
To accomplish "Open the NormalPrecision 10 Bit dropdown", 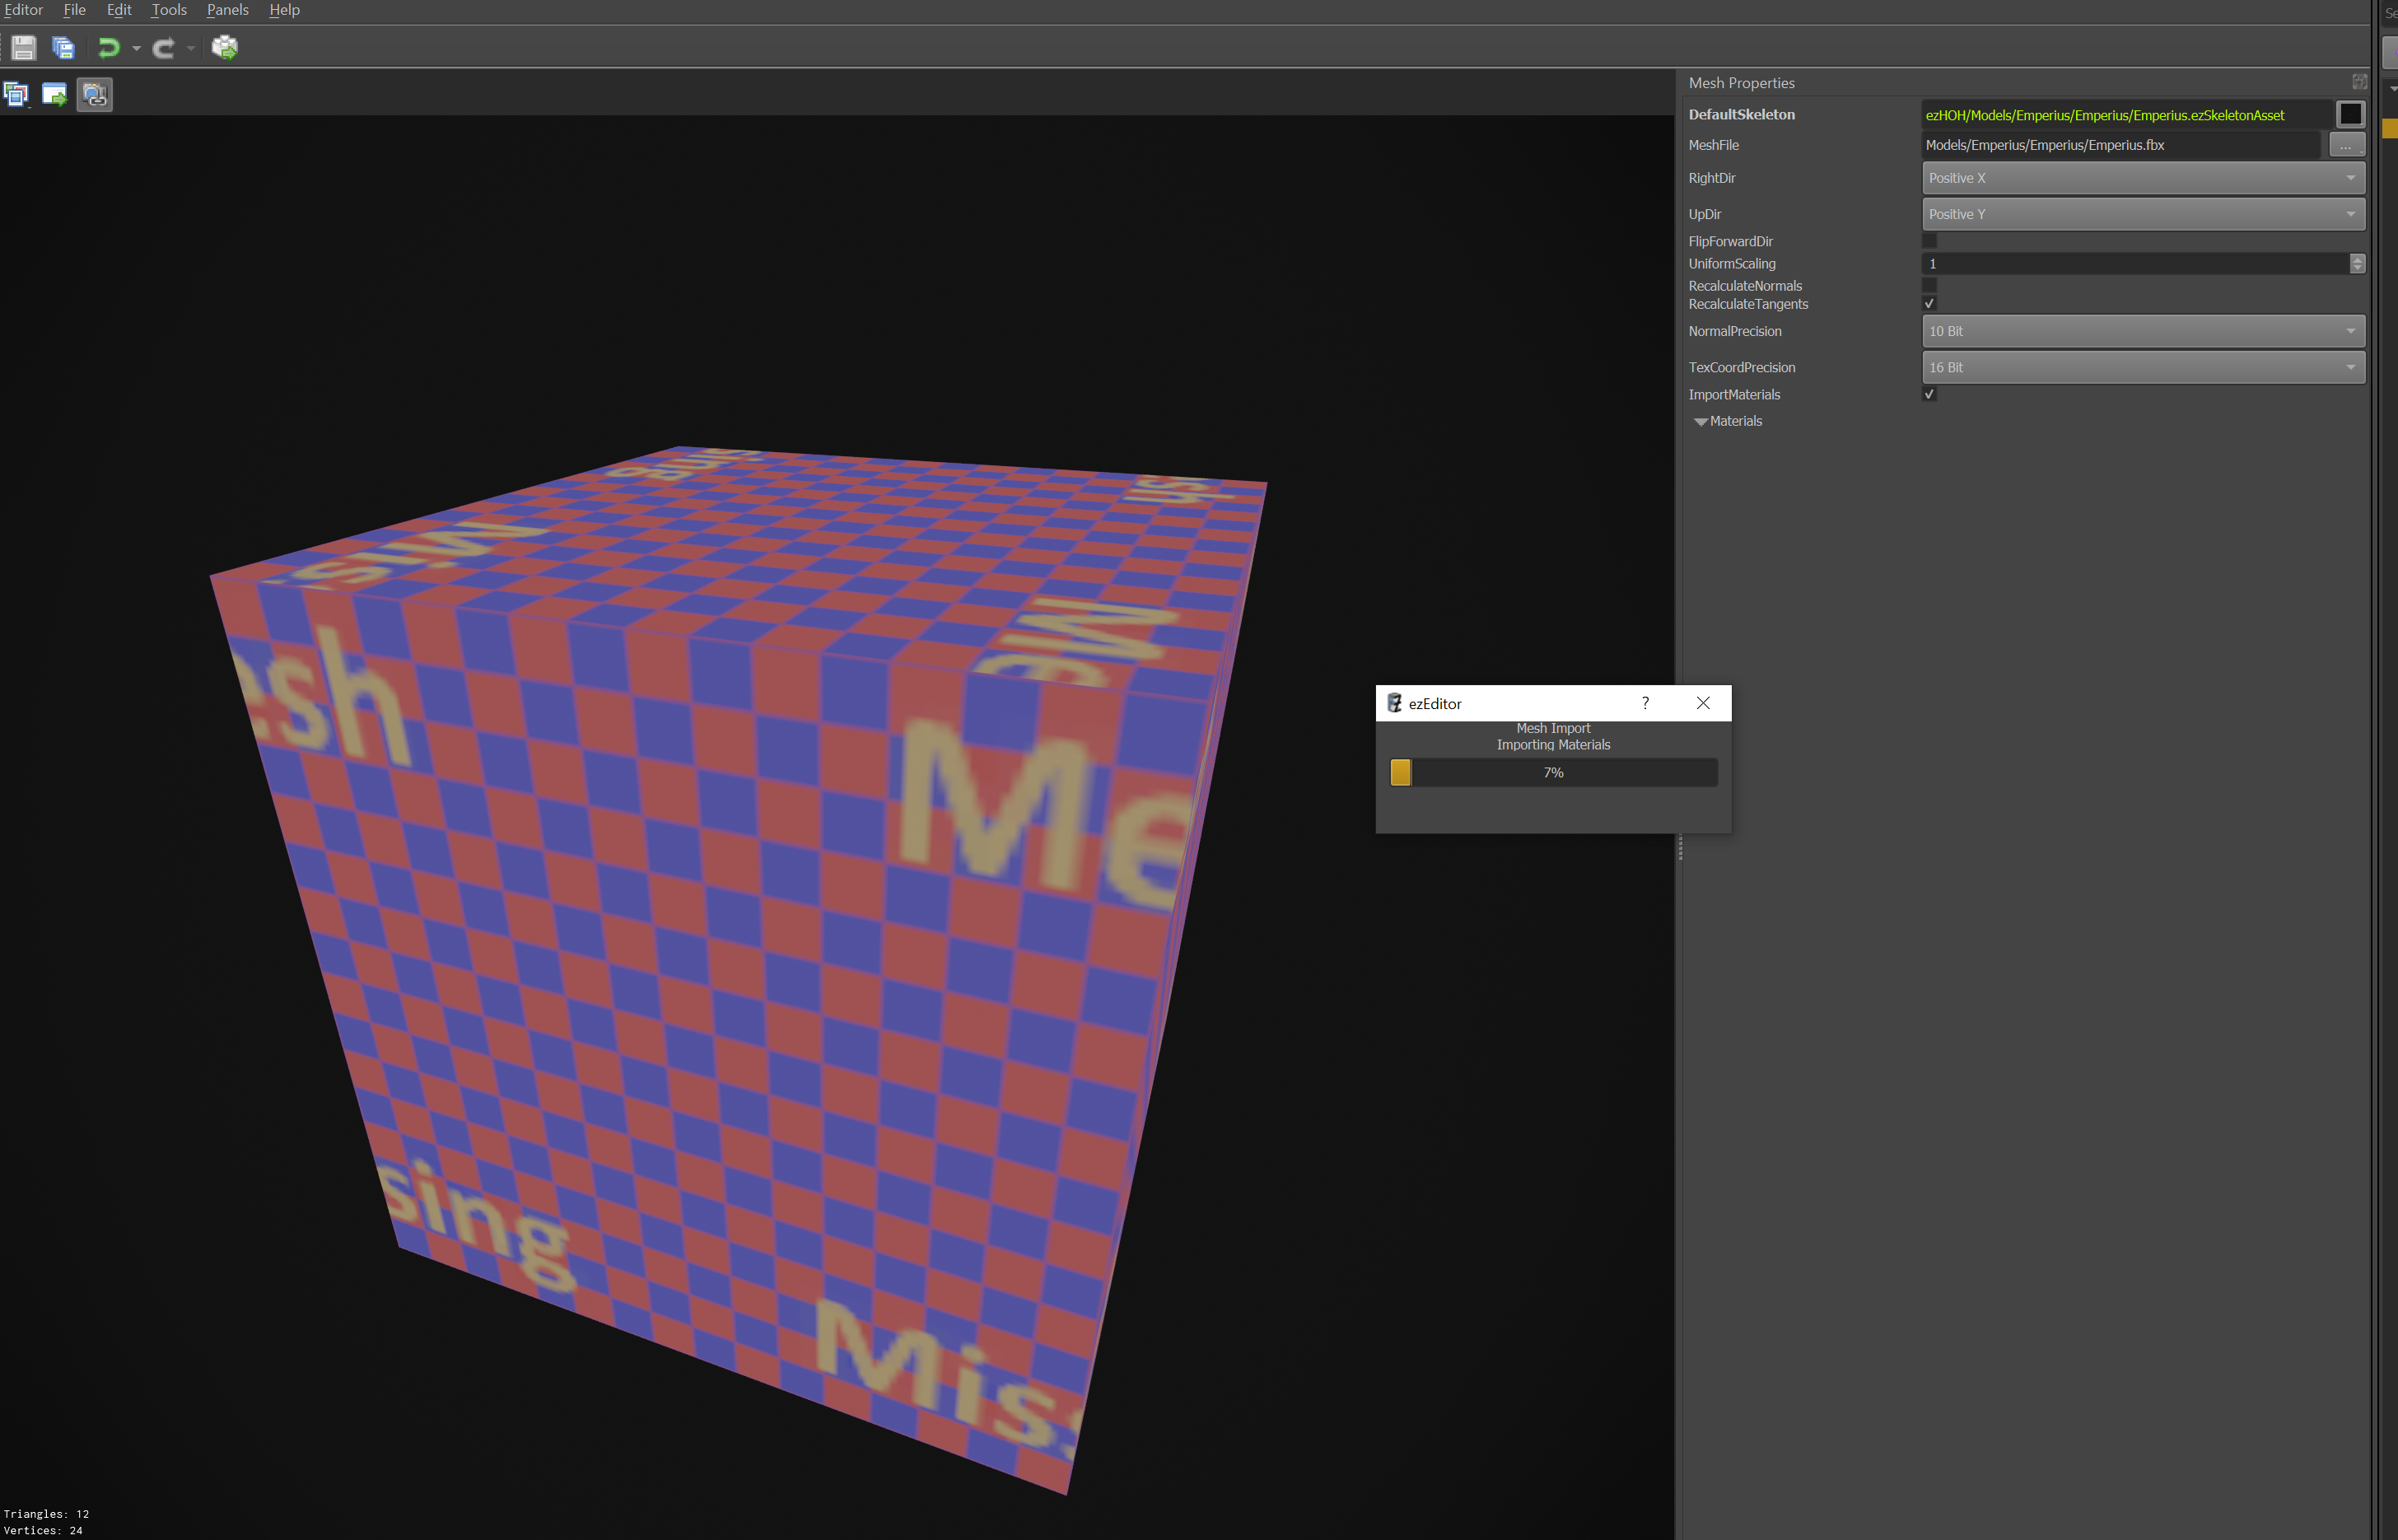I will click(x=2143, y=331).
